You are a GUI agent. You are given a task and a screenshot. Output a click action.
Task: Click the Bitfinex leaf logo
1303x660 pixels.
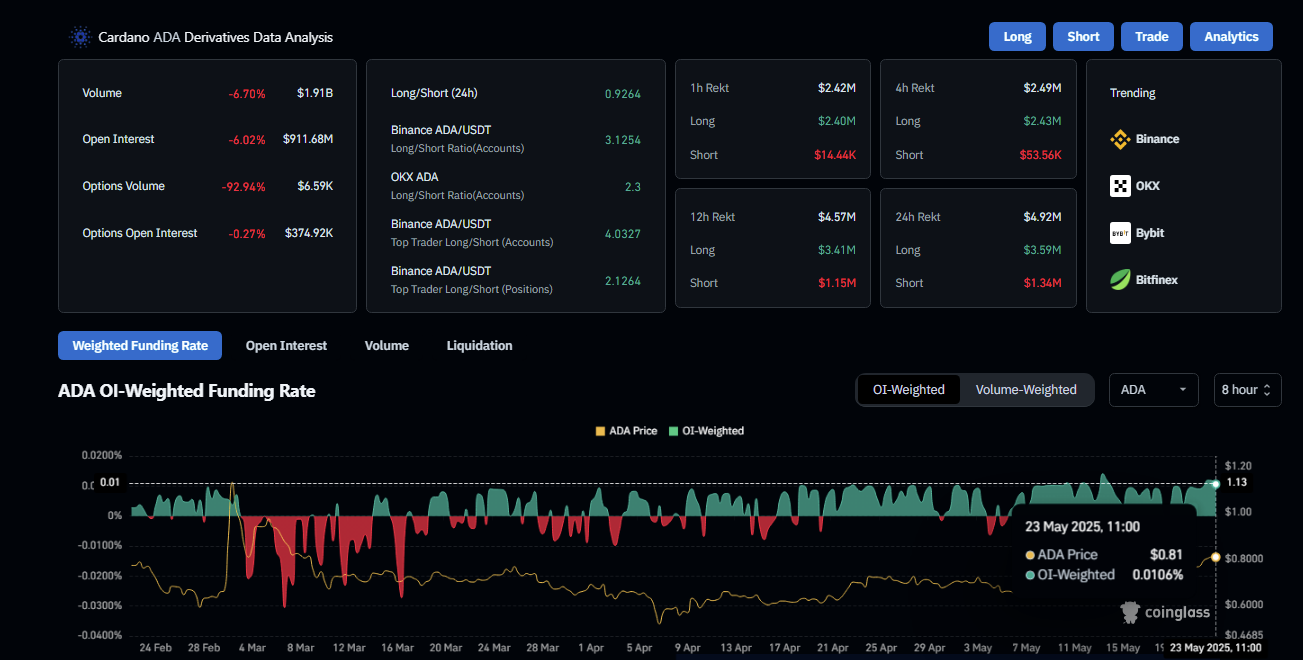pyautogui.click(x=1120, y=280)
